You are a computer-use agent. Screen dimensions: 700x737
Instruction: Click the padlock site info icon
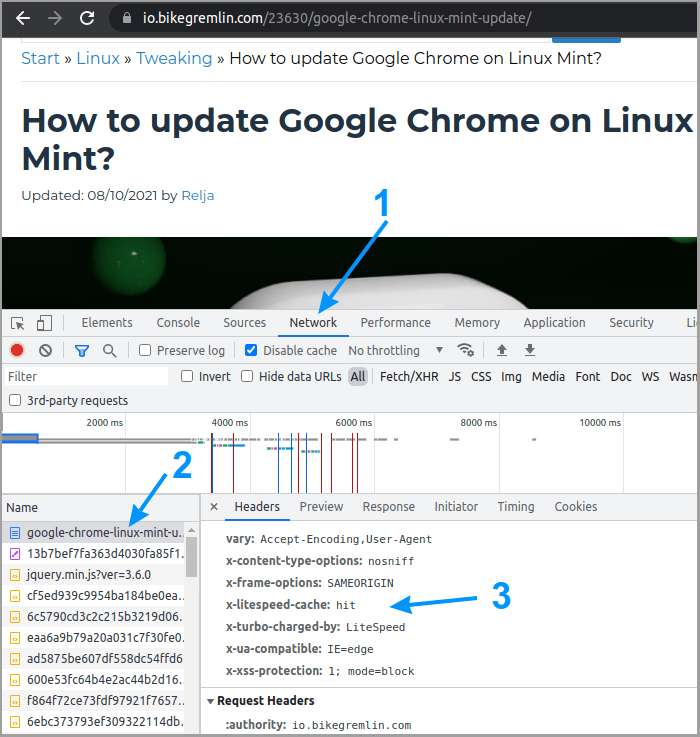(x=126, y=18)
